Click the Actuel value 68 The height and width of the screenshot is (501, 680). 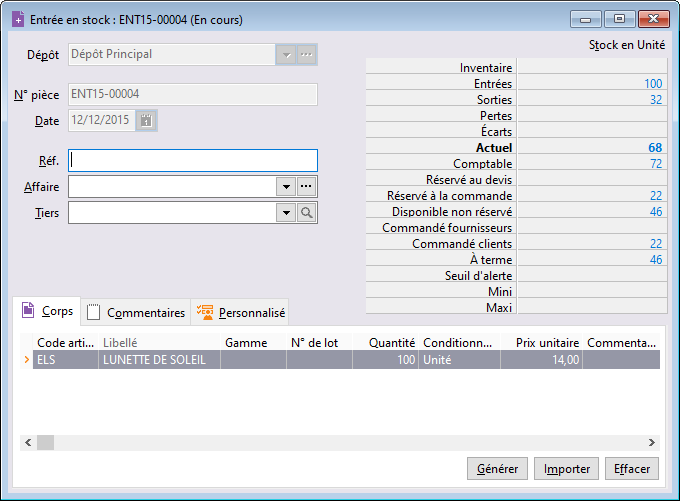655,147
